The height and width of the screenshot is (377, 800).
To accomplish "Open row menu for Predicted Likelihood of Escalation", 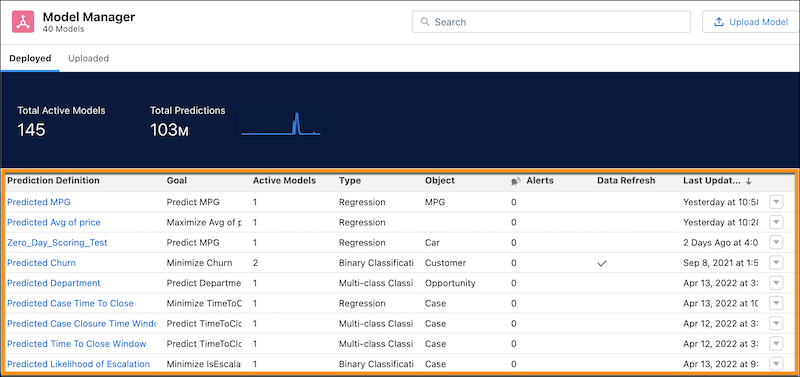I will coord(776,364).
